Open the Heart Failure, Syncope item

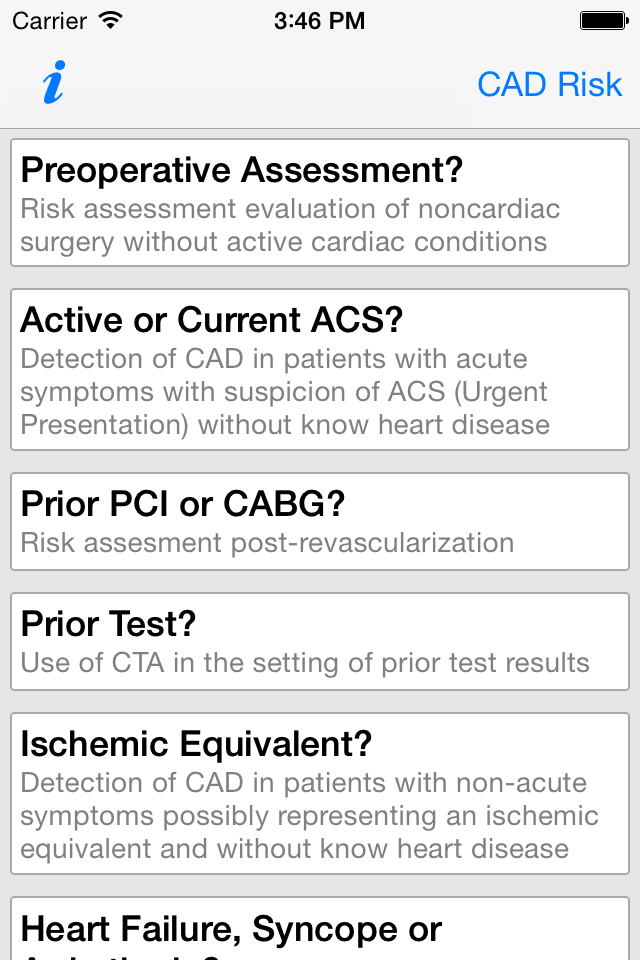pyautogui.click(x=320, y=930)
